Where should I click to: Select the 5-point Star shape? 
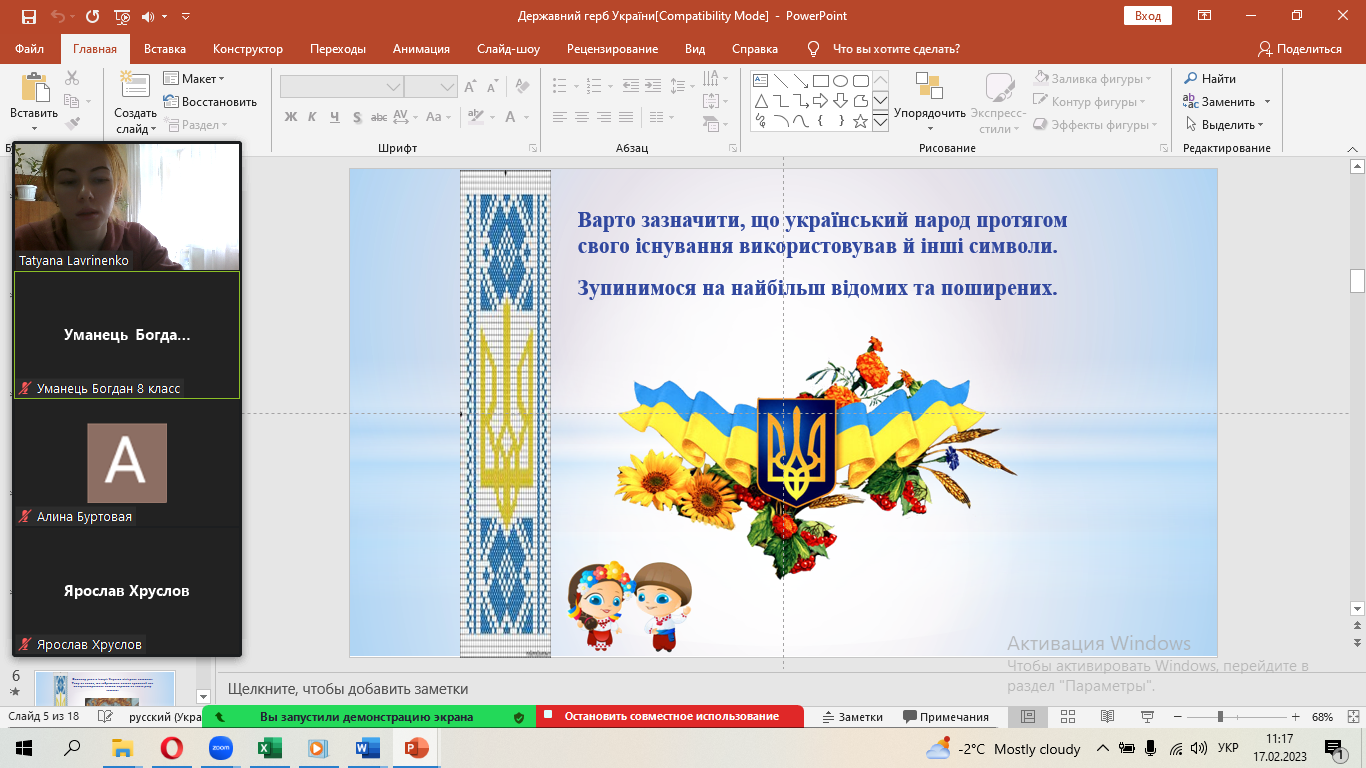point(860,121)
